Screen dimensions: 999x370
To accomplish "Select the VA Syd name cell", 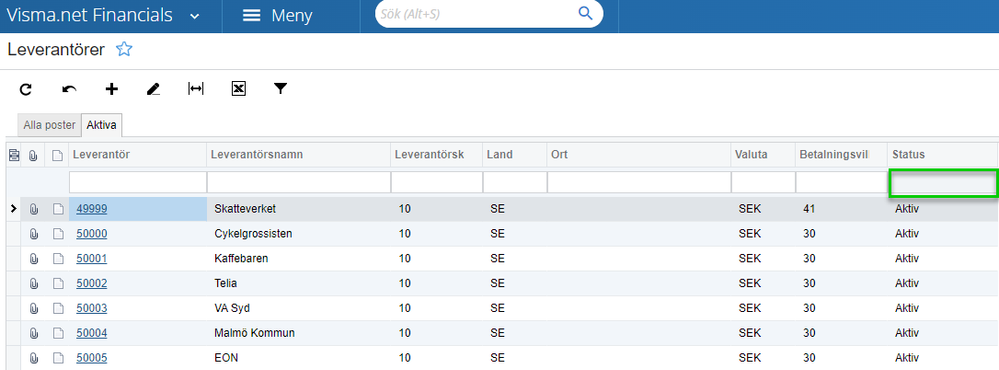I will pyautogui.click(x=298, y=308).
